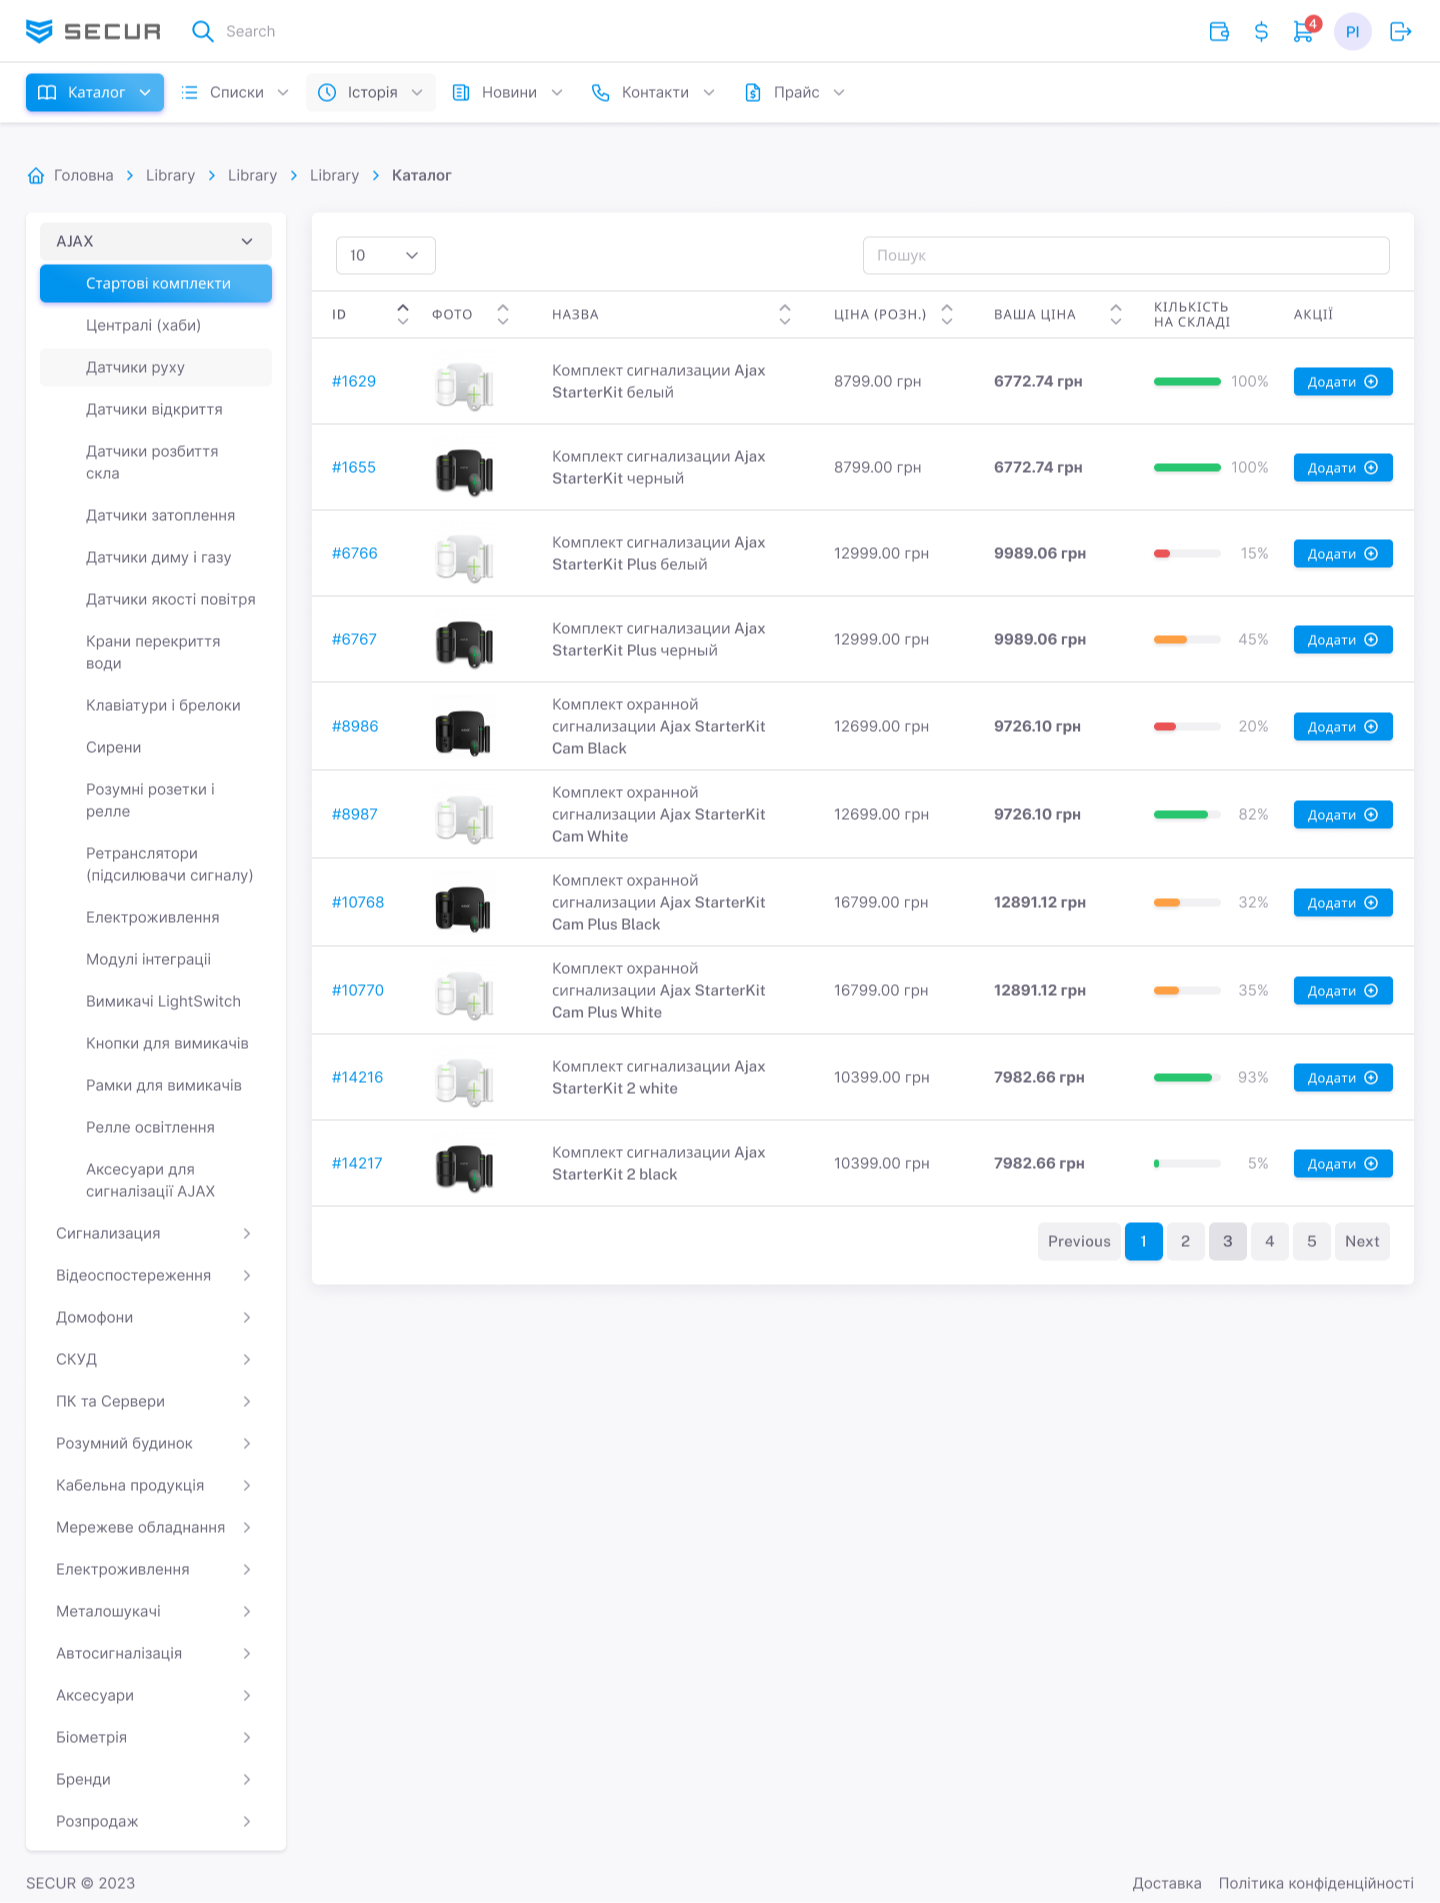Viewport: 1440px width, 1903px height.
Task: Open the rows-per-page dropdown showing 10
Action: 385,256
